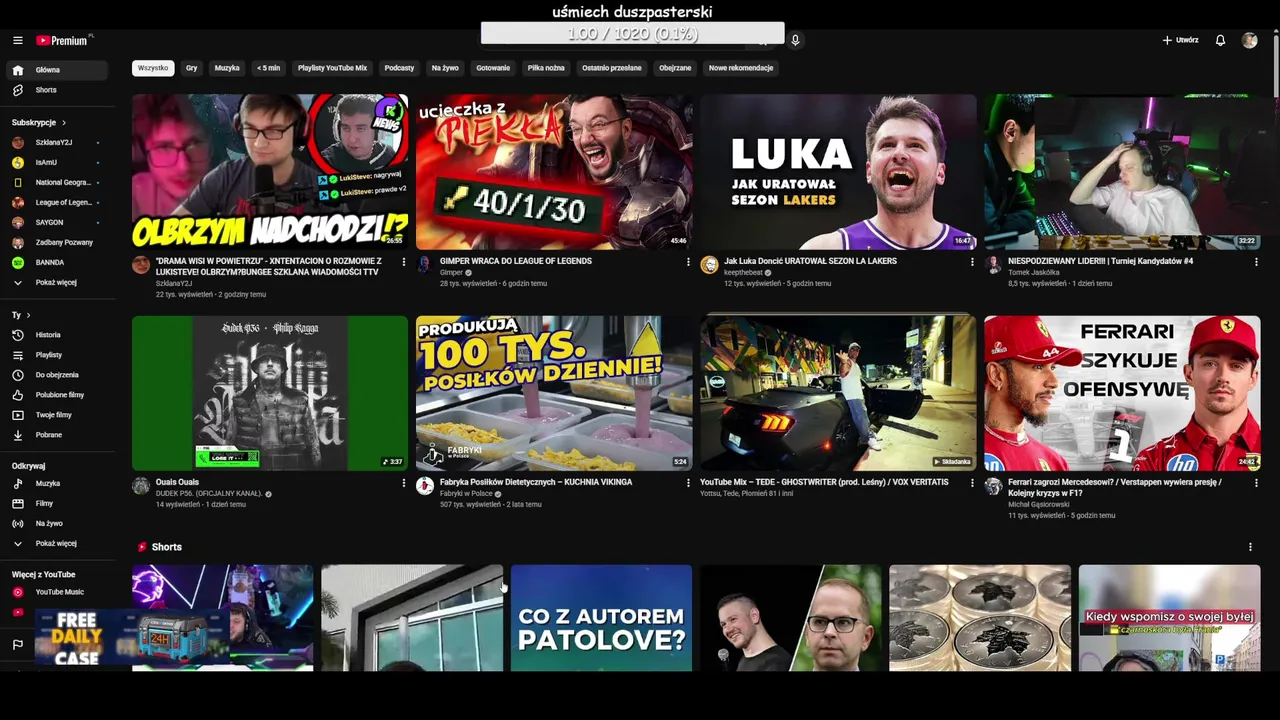This screenshot has height=720, width=1280.
Task: Select Nowe rekomendacje filter chip
Action: 741,68
